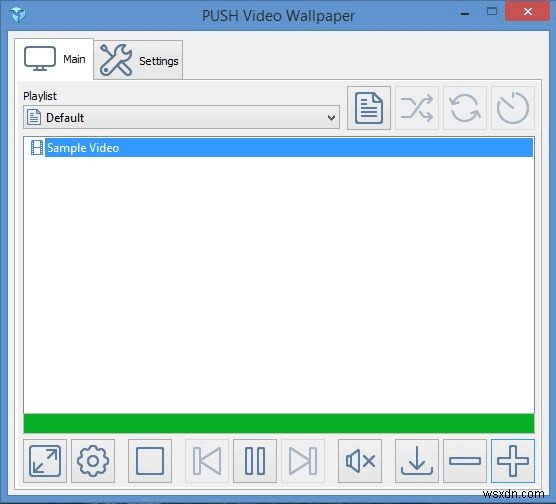Click the film strip icon beside Sample Video
This screenshot has height=504, width=556.
37,148
